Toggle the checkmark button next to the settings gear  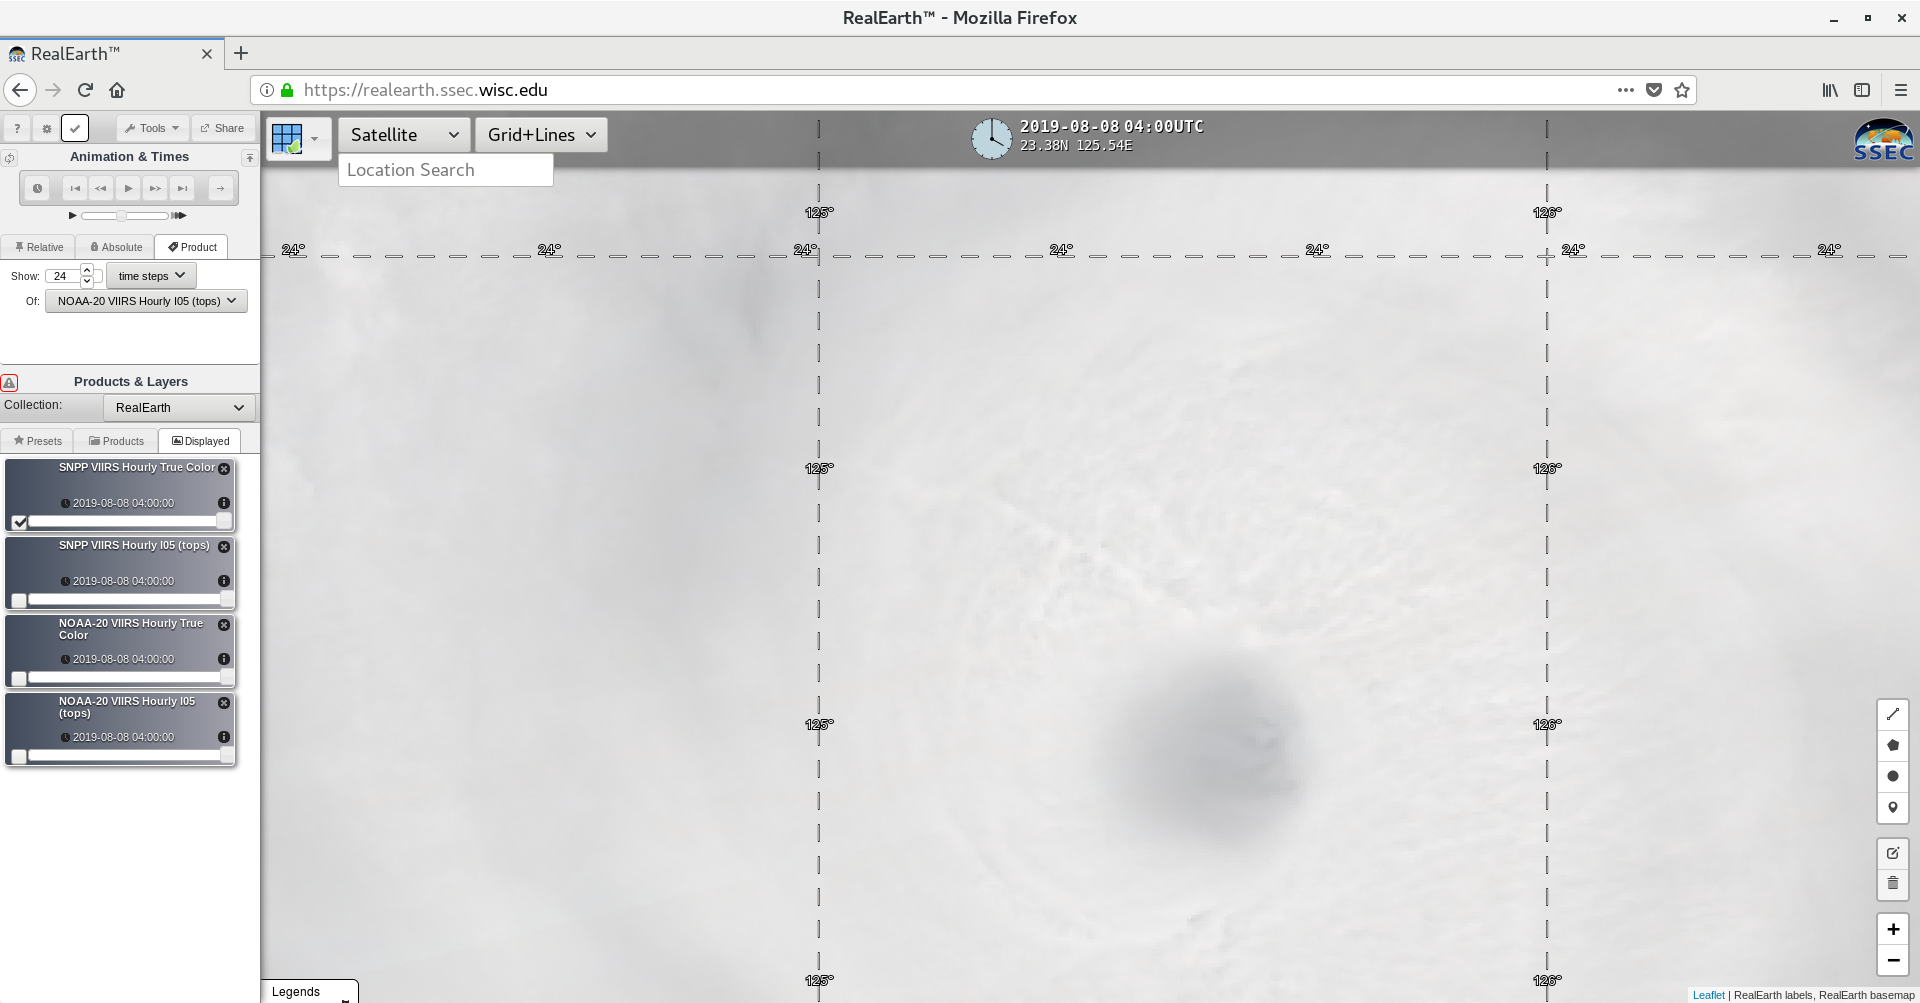pos(75,128)
